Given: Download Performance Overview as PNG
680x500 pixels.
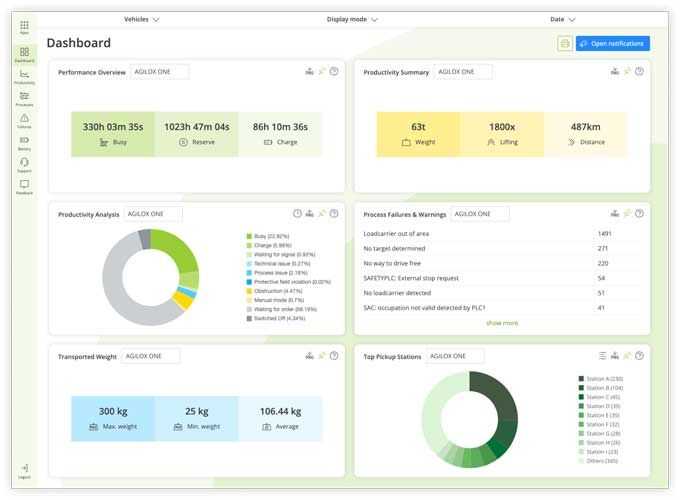Looking at the screenshot, I should click(x=309, y=72).
